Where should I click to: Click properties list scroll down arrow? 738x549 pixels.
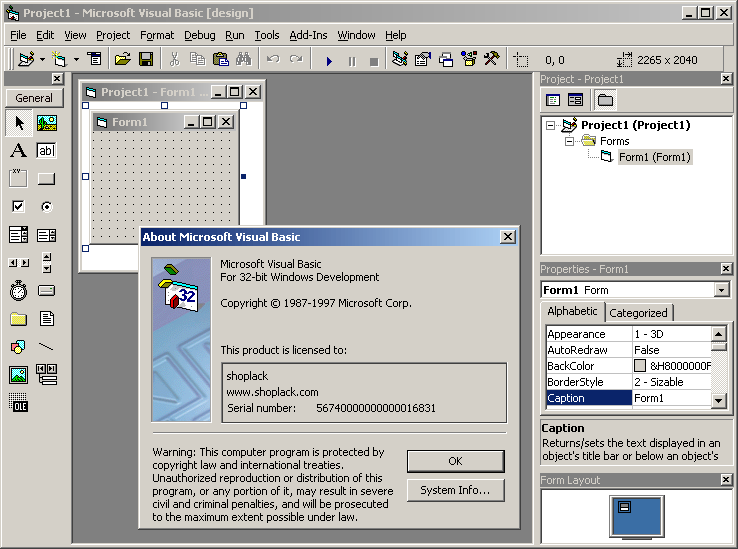pos(718,401)
